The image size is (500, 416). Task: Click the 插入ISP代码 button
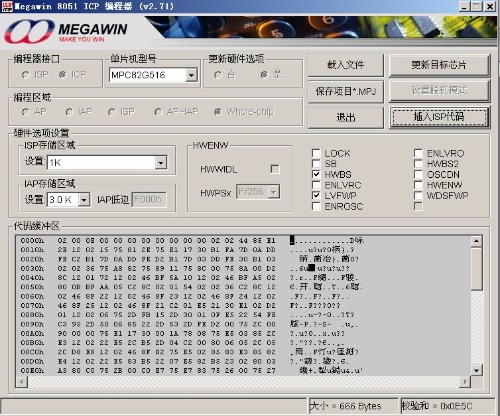[439, 117]
